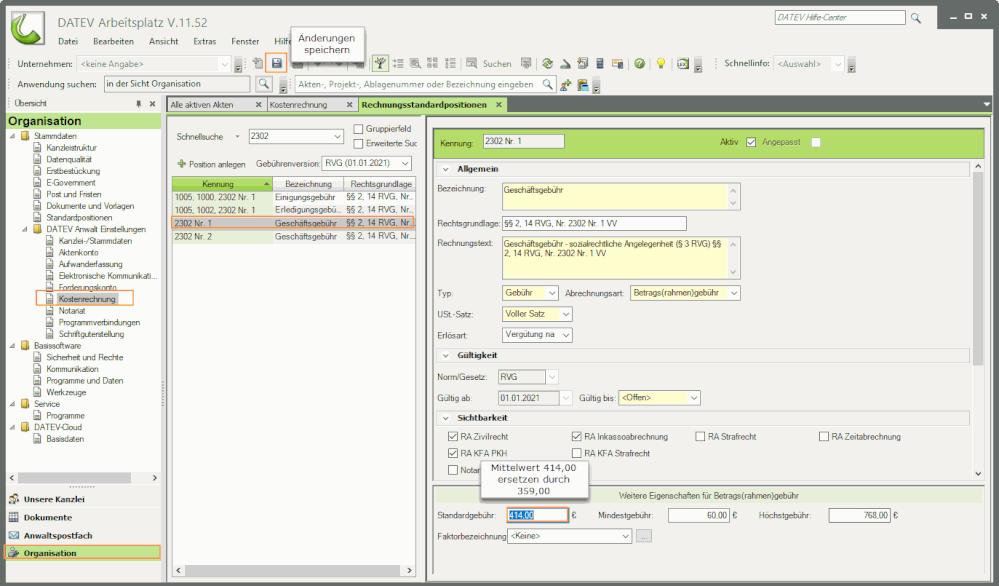
Task: Click the scanner icon in the toolbar
Action: [x=565, y=63]
